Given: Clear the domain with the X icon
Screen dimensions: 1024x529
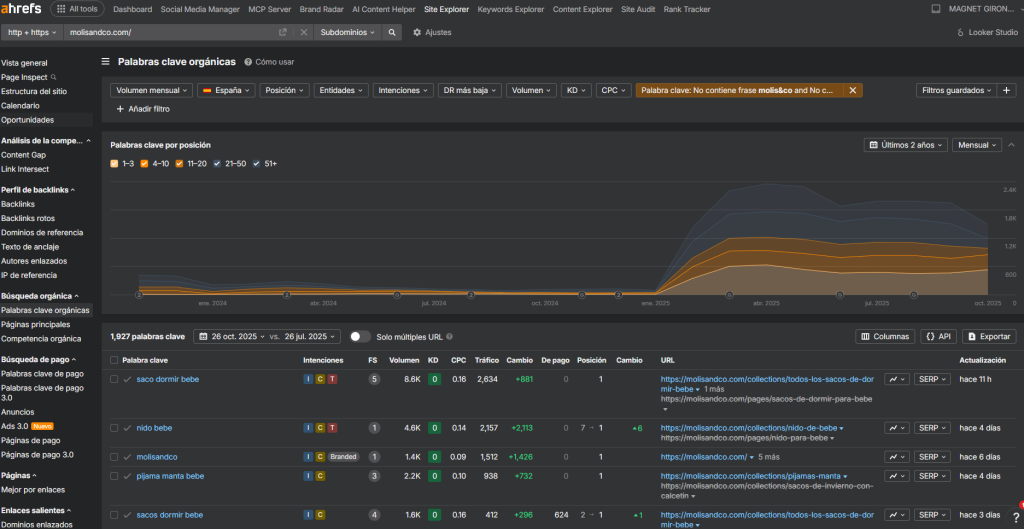Looking at the screenshot, I should [x=304, y=32].
